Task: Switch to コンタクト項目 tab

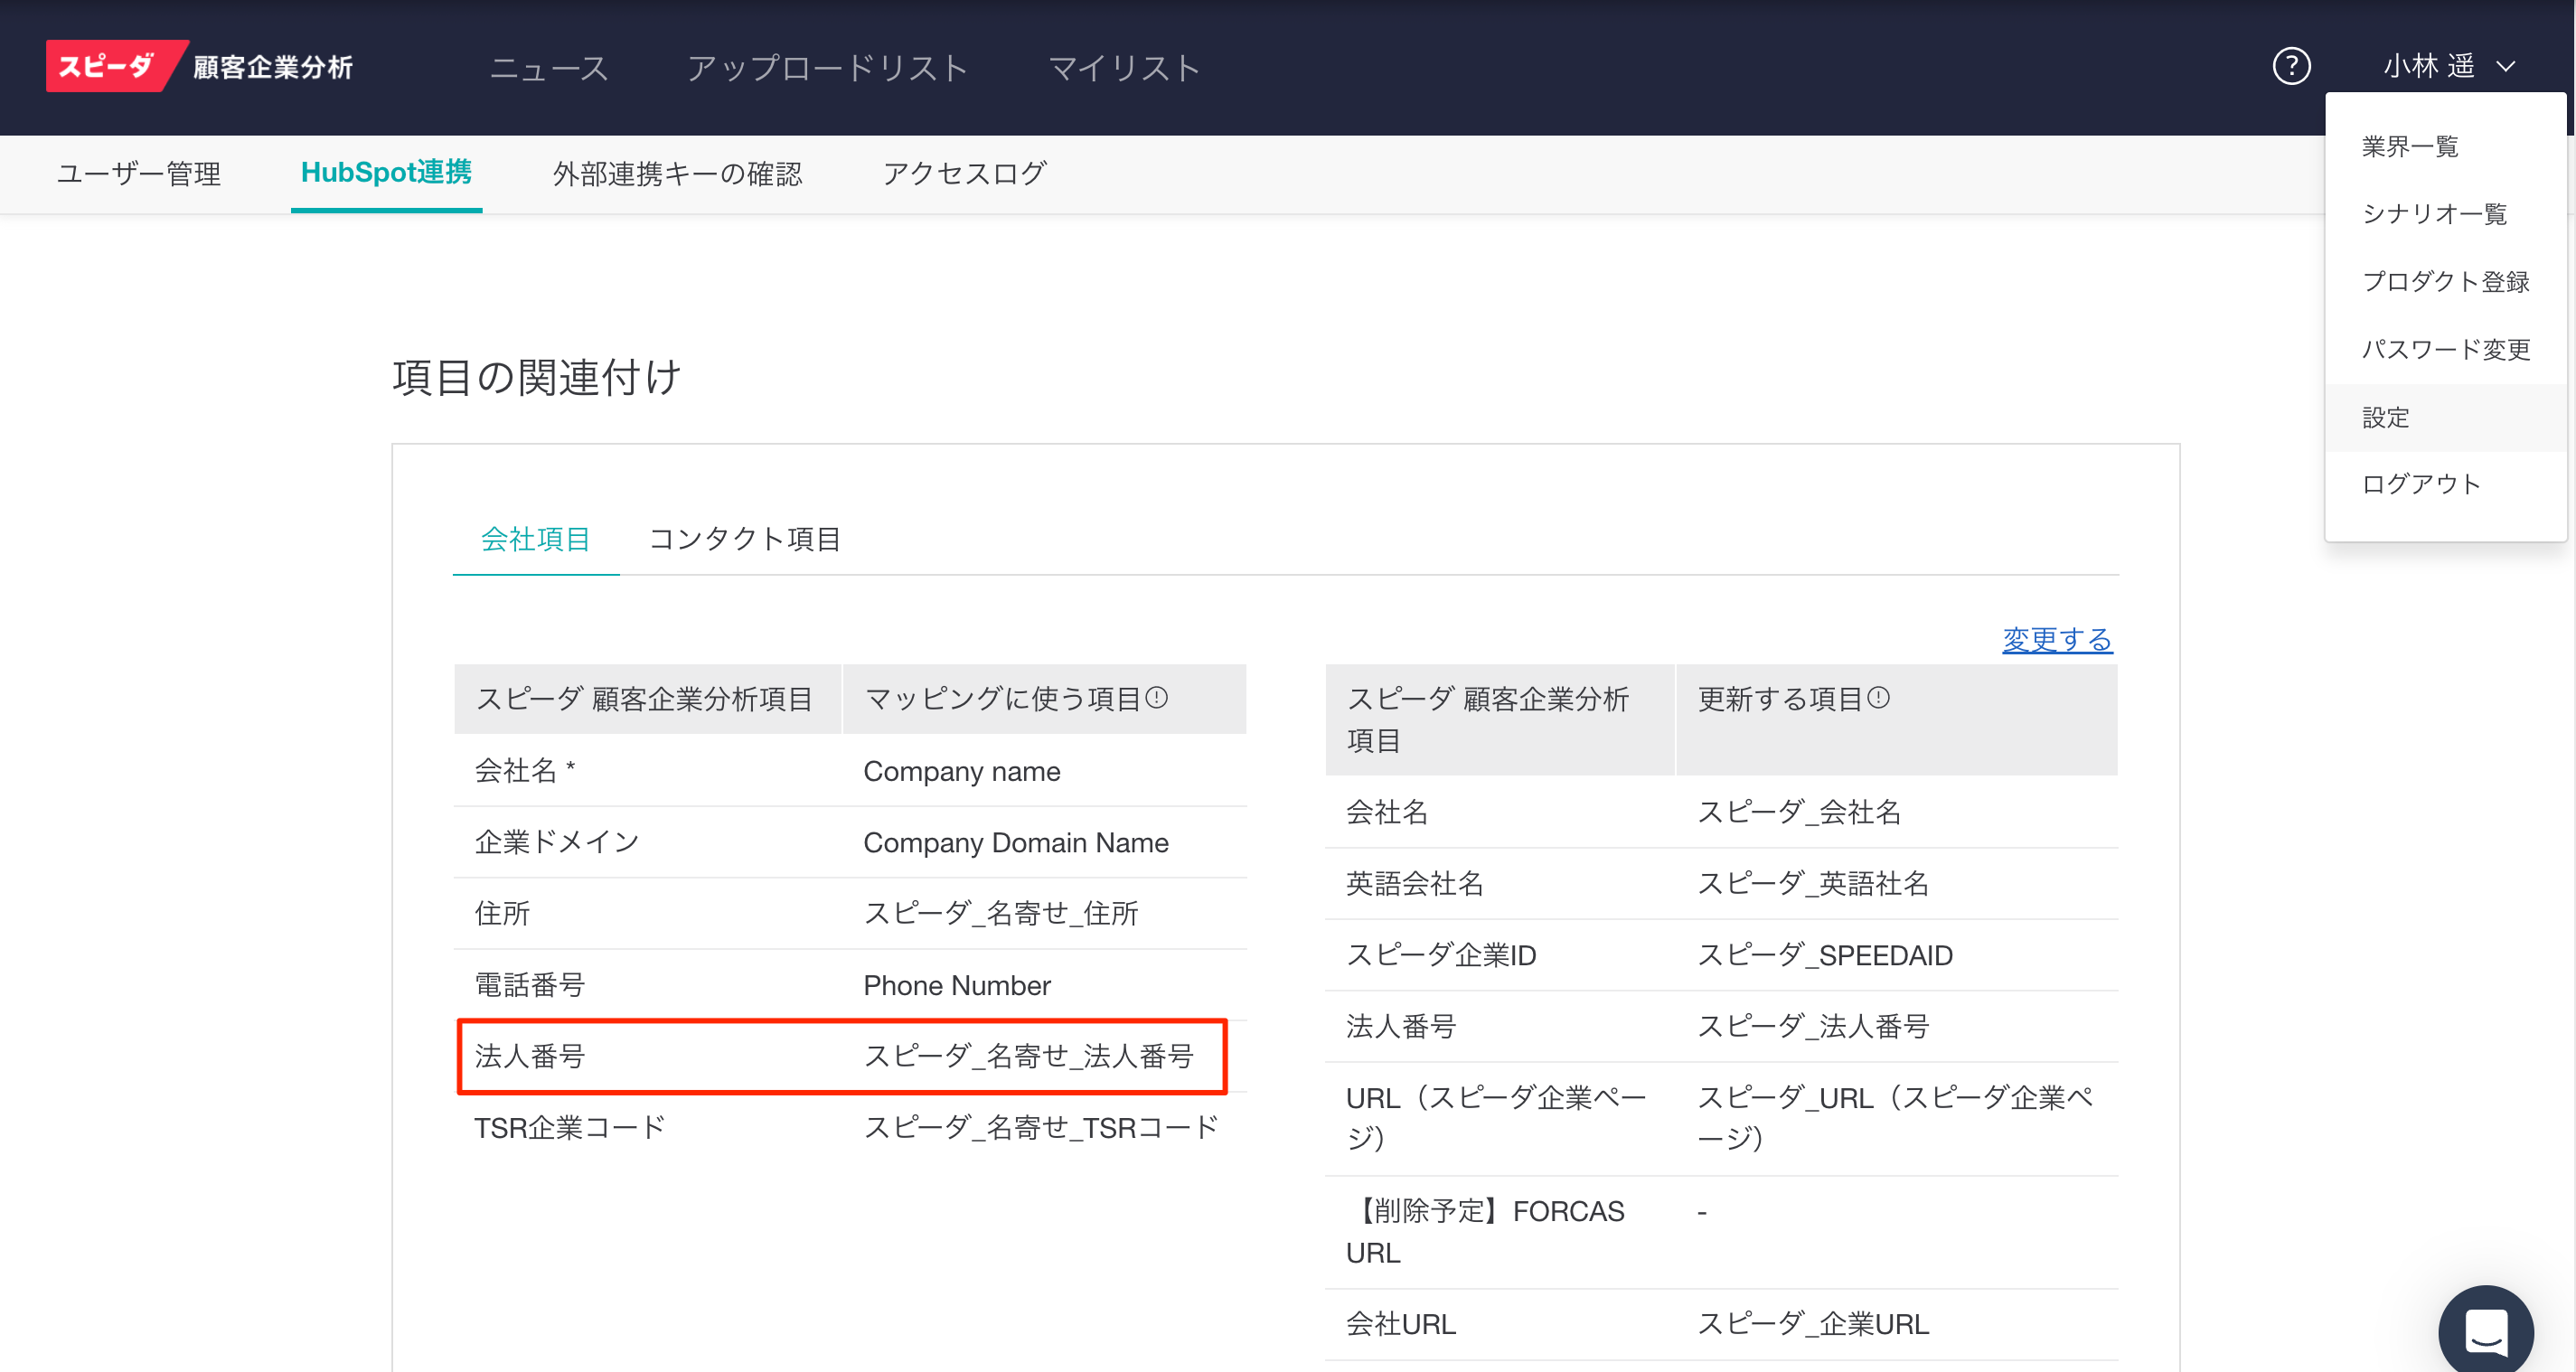Action: [x=745, y=539]
